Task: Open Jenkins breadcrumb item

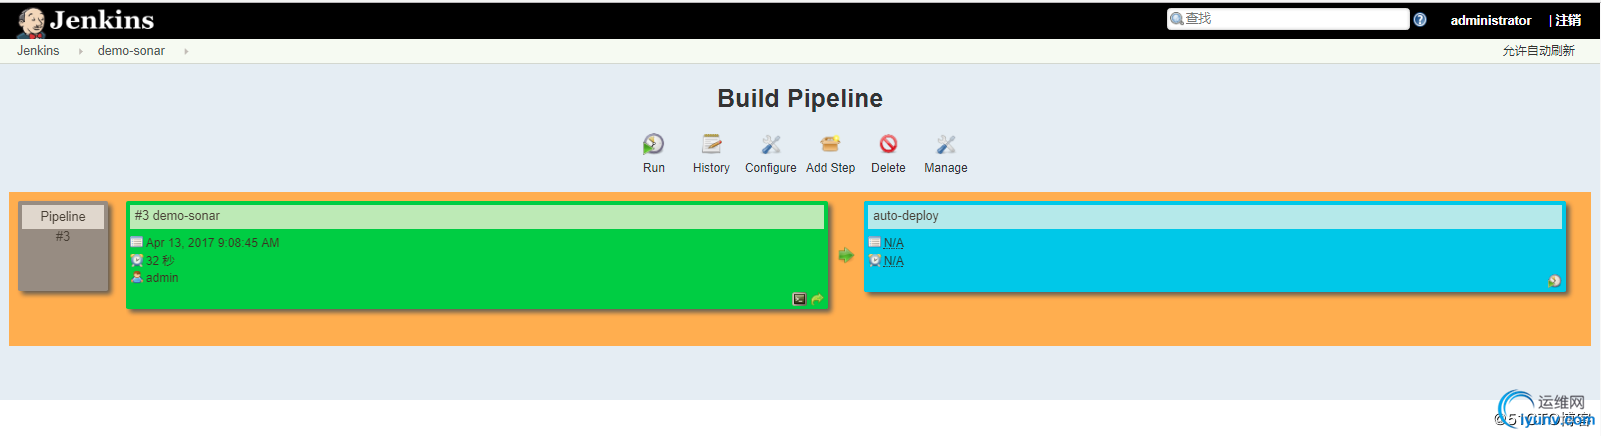Action: [x=38, y=51]
